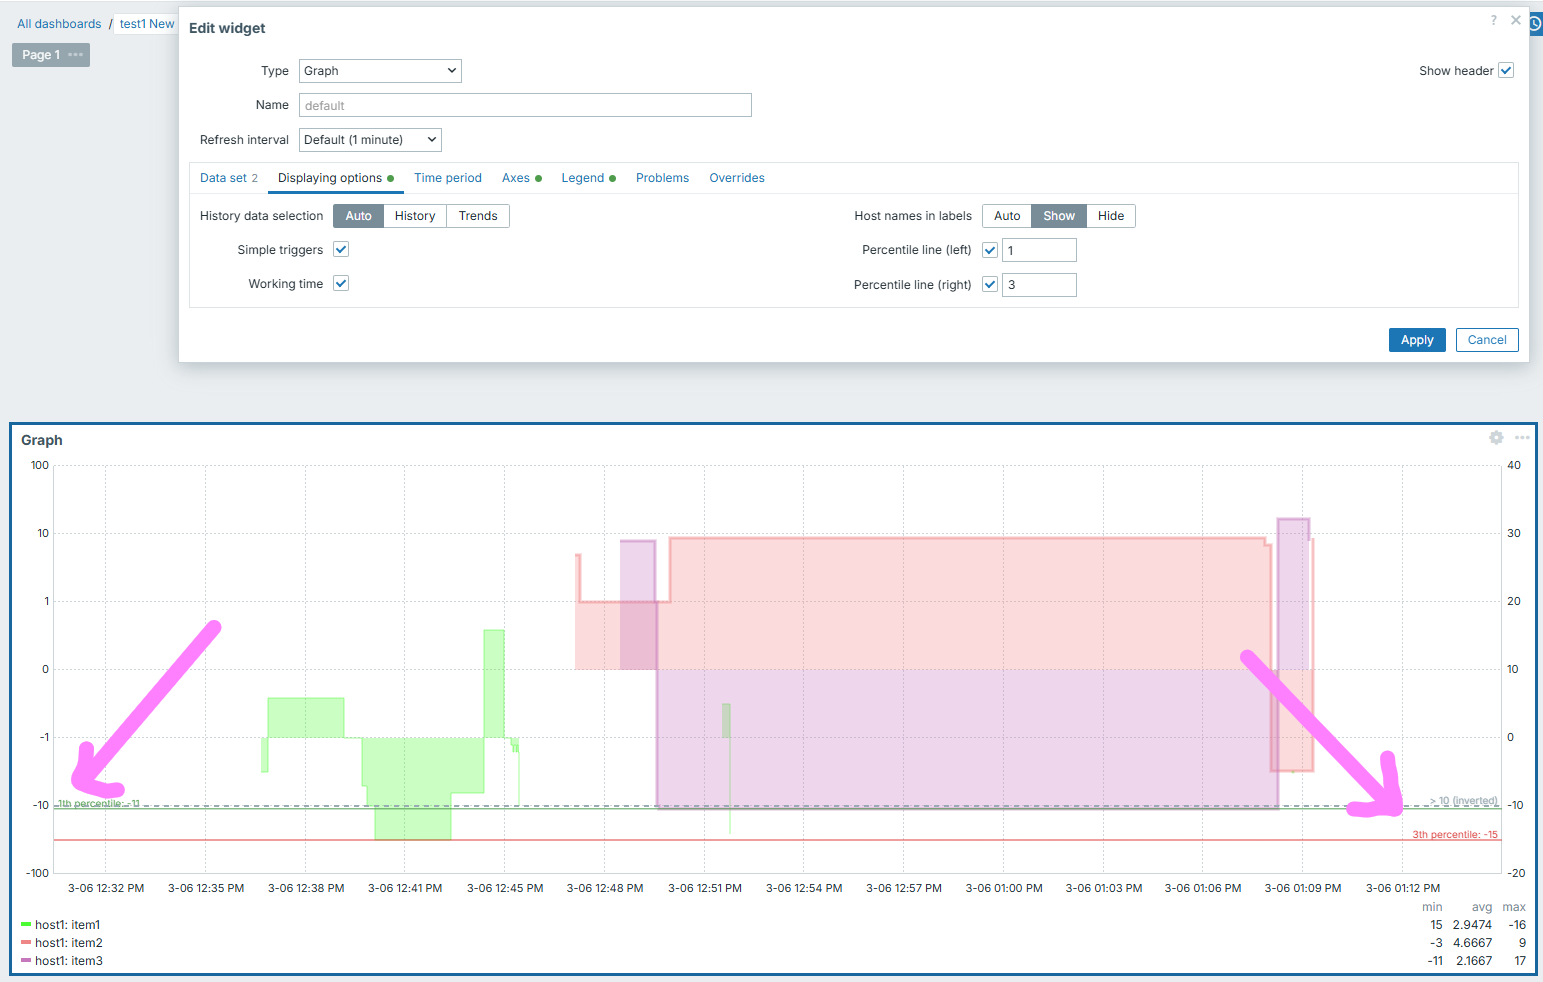Toggle Percentile line (left) checkbox
The height and width of the screenshot is (982, 1543).
990,251
